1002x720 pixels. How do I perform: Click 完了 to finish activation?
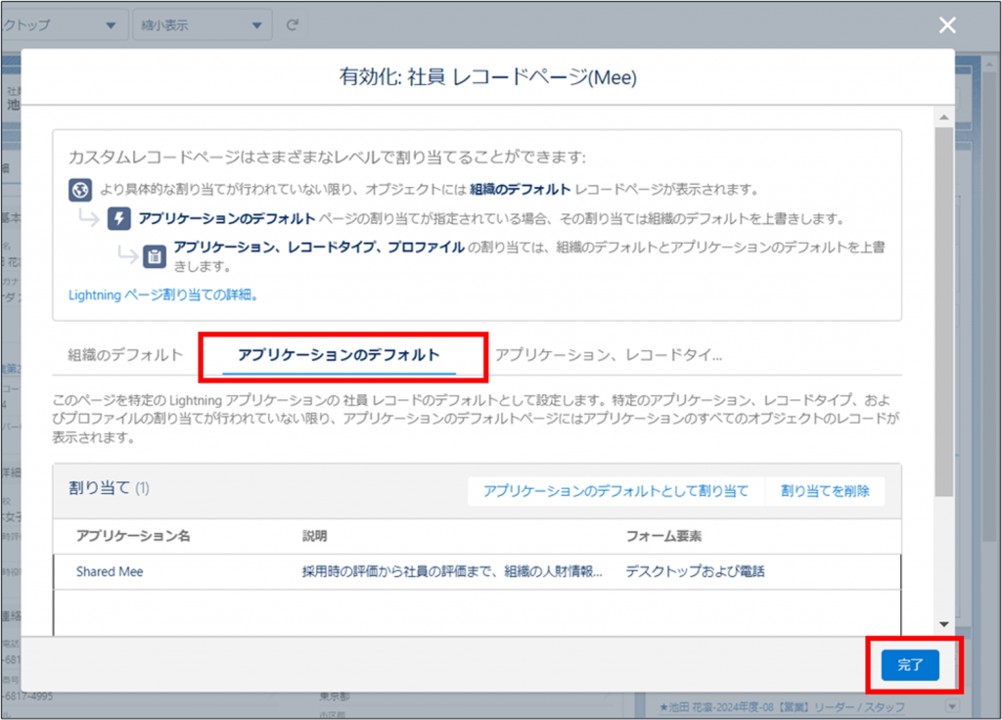(910, 665)
